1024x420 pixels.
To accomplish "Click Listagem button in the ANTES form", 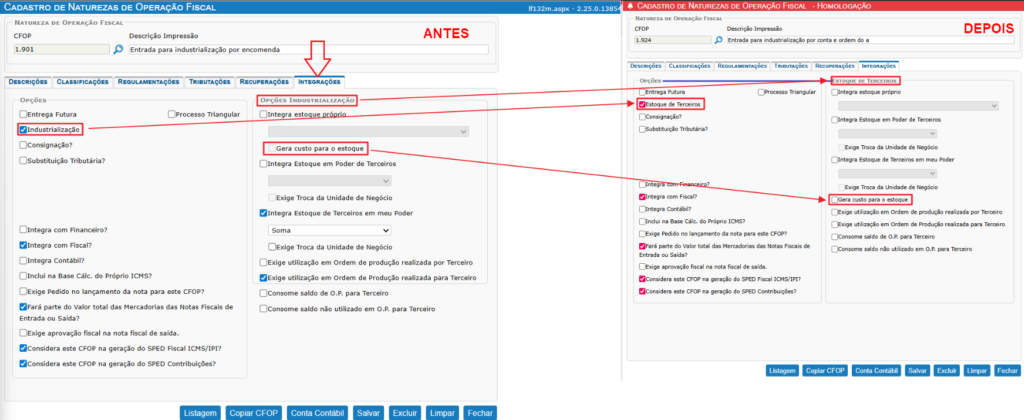I will coord(200,412).
